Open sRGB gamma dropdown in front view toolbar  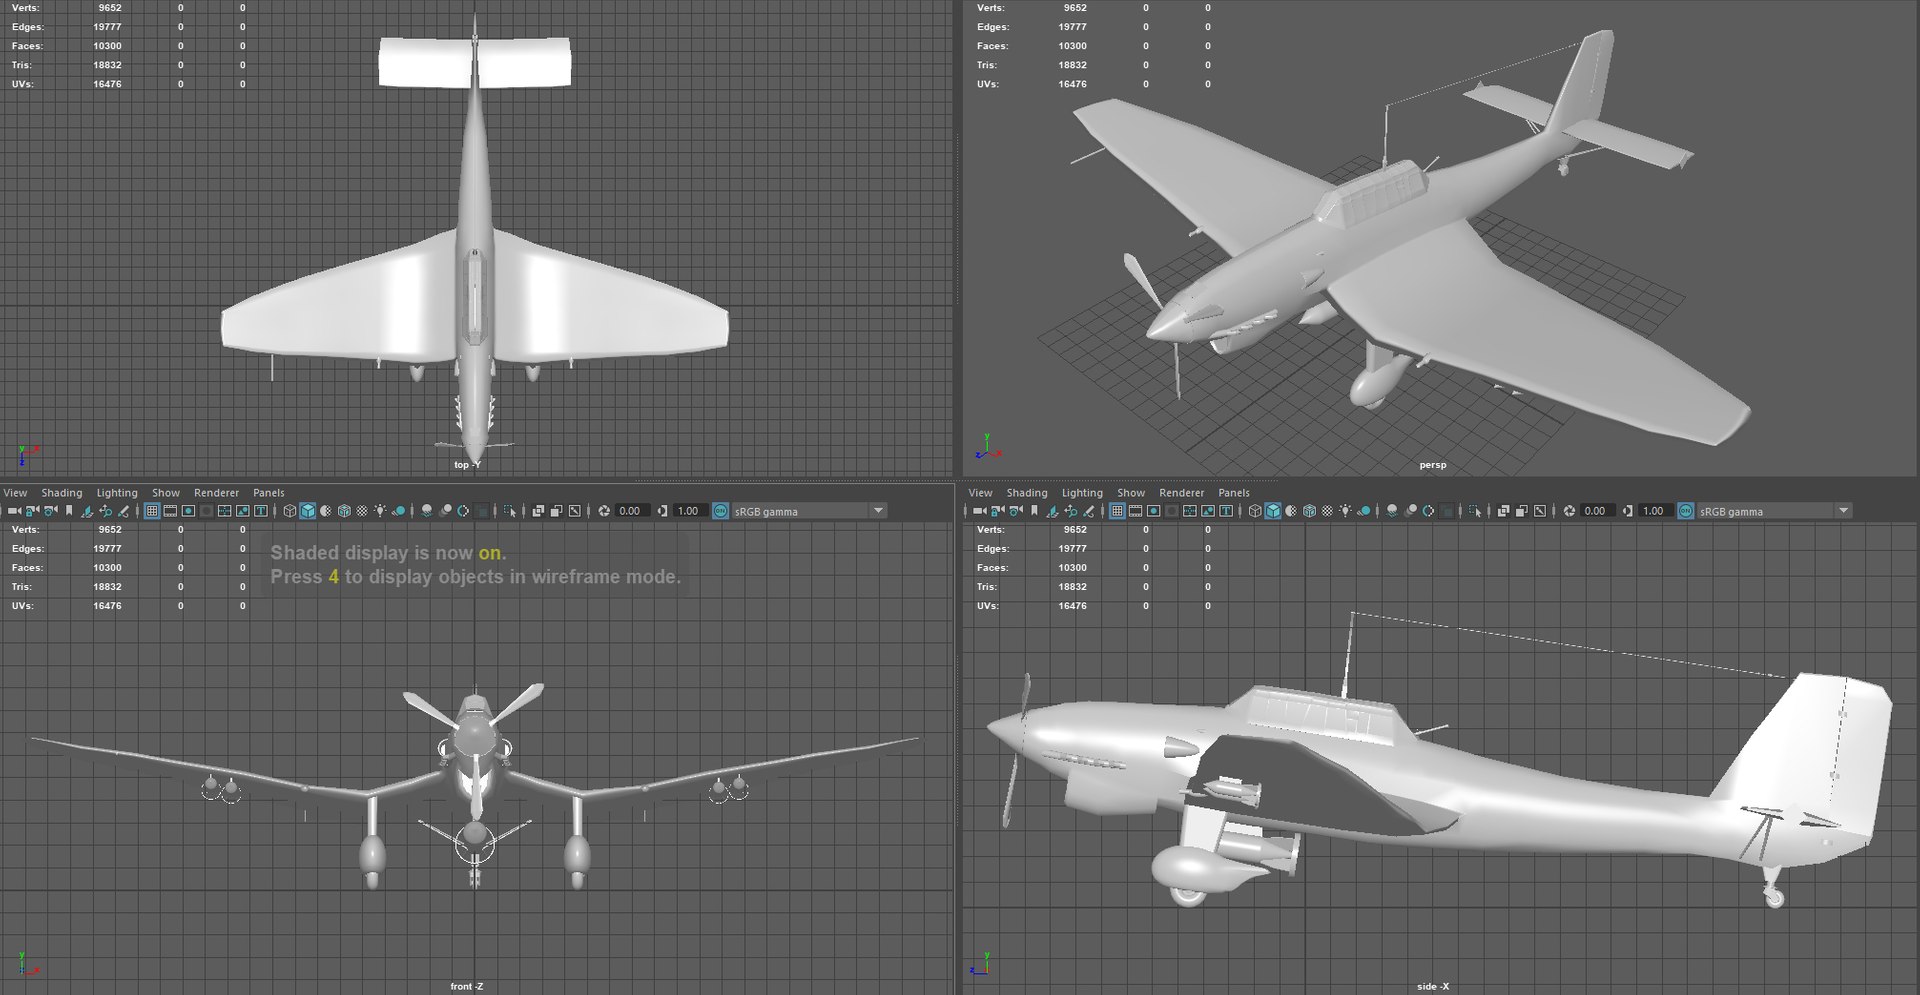808,511
